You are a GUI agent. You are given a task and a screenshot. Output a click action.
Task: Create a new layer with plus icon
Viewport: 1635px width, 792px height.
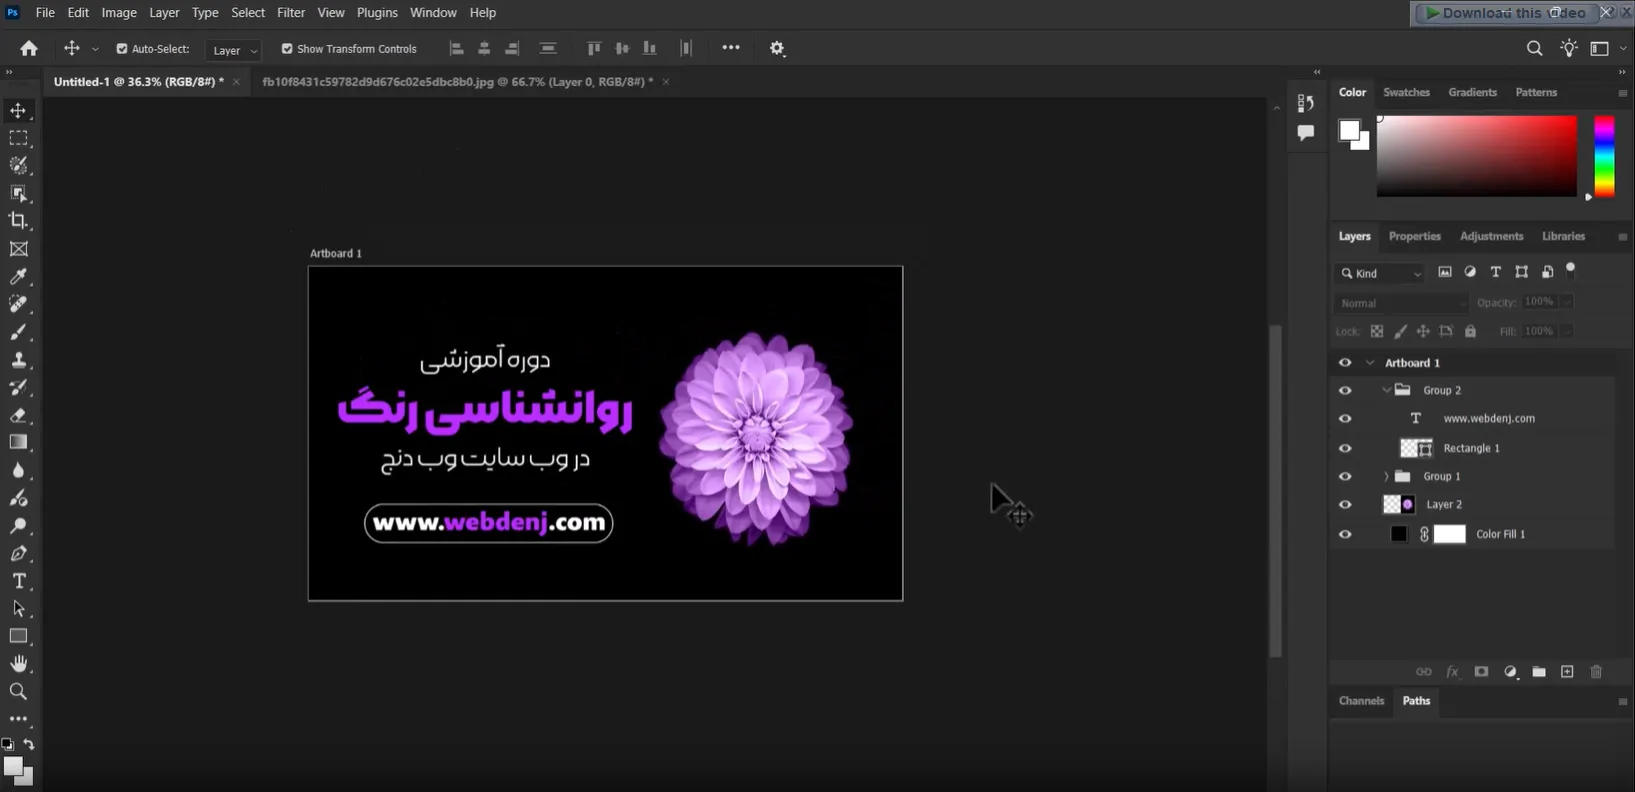coord(1567,672)
